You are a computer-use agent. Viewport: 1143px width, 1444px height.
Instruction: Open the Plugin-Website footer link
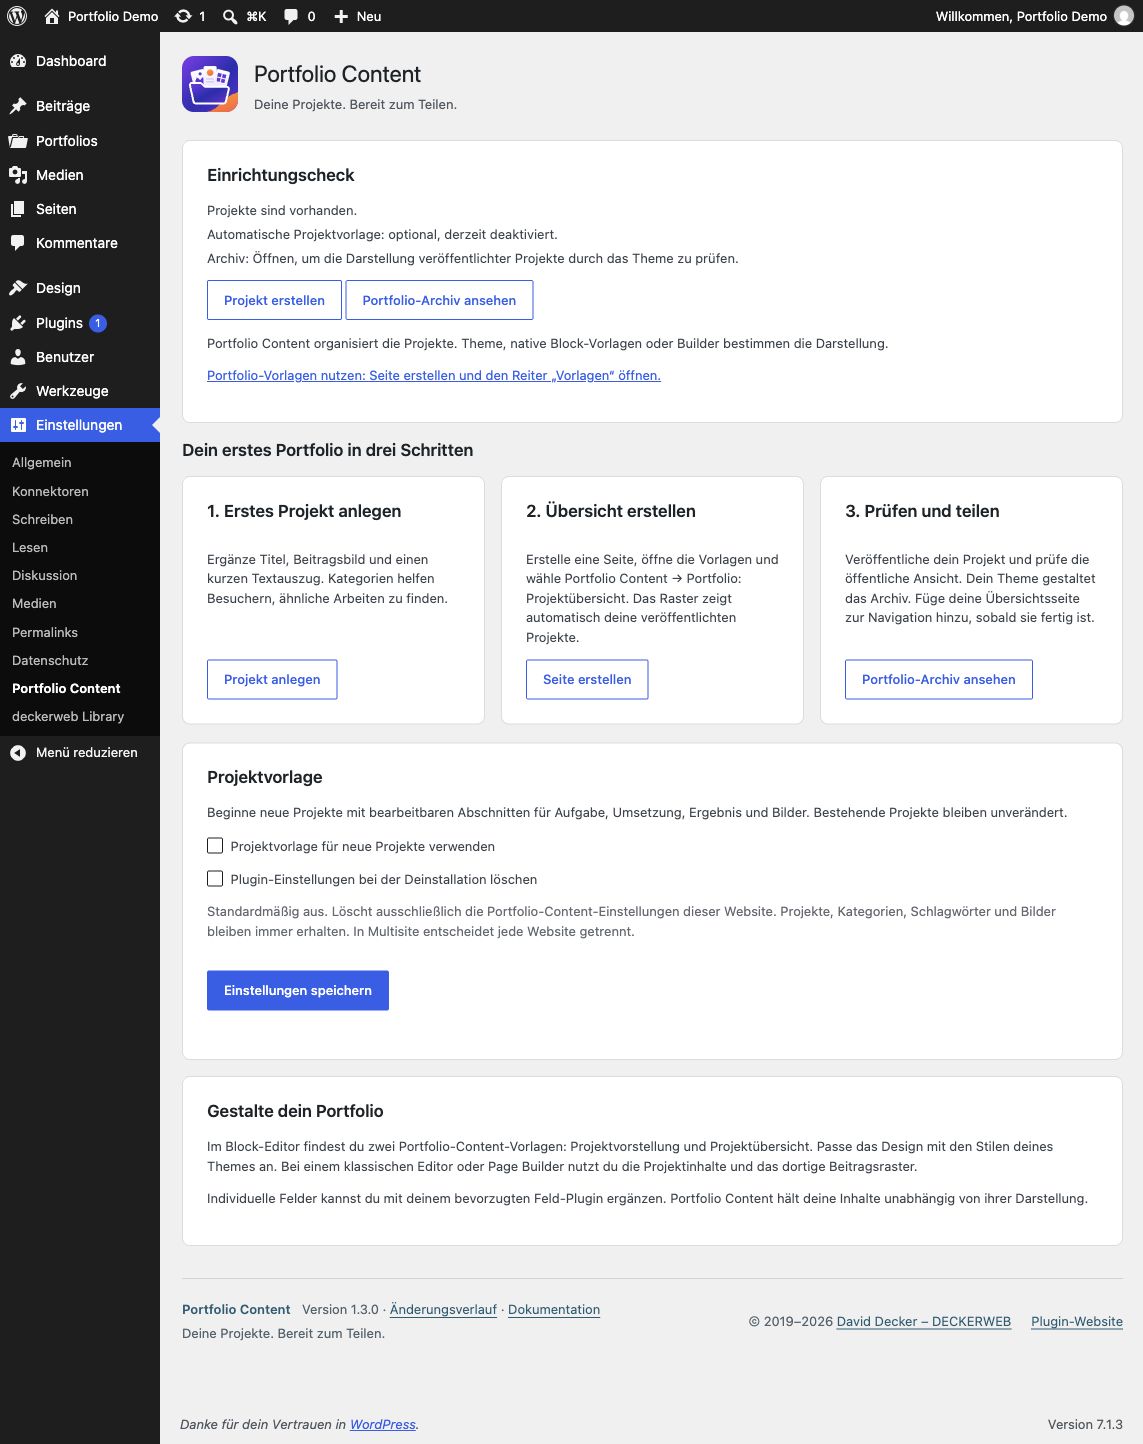[x=1077, y=1321]
